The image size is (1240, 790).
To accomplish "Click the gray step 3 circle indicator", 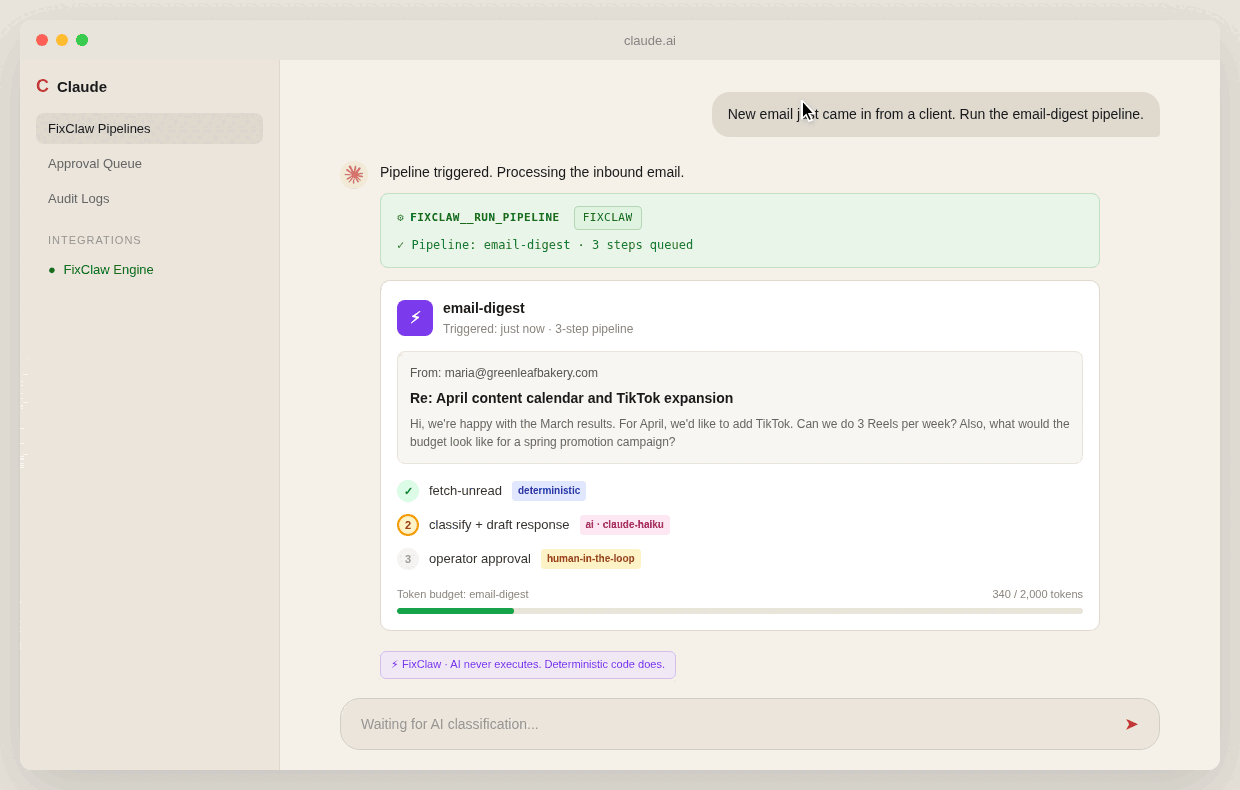I will (x=408, y=559).
